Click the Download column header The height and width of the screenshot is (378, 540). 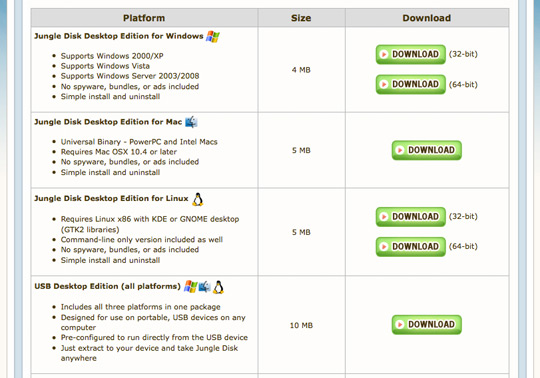pyautogui.click(x=427, y=18)
